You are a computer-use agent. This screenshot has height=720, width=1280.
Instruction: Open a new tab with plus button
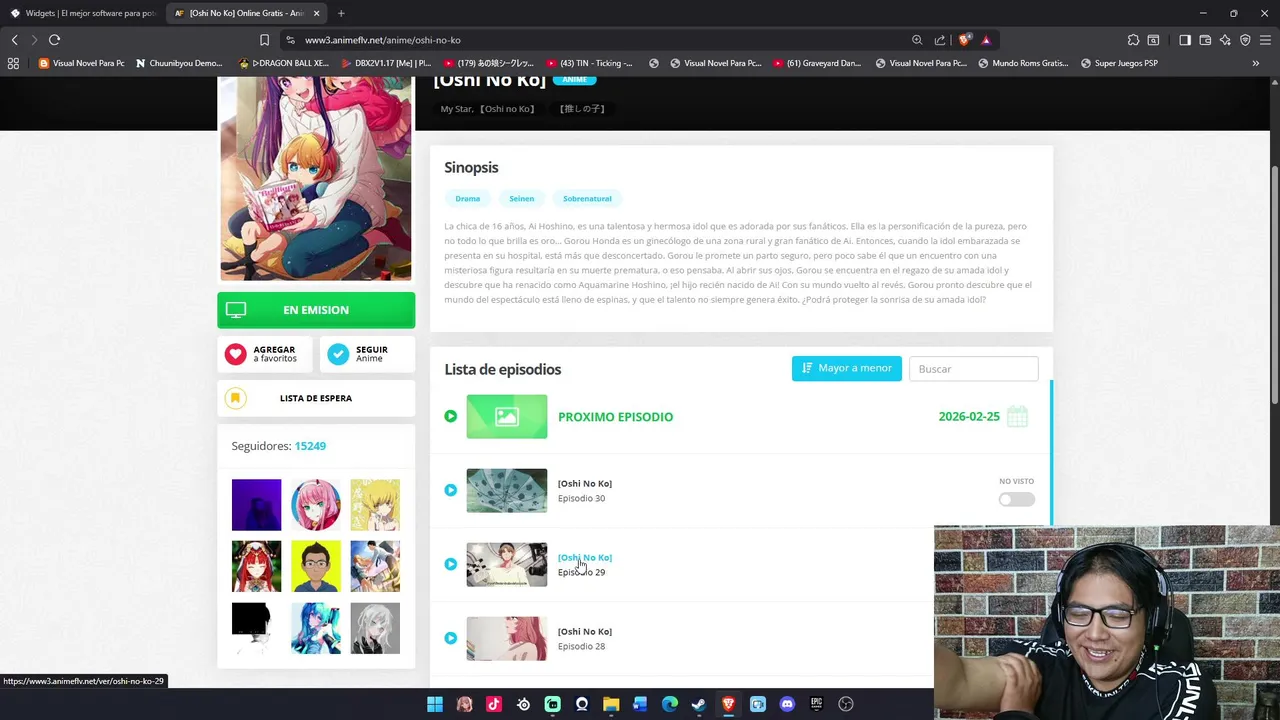point(341,13)
